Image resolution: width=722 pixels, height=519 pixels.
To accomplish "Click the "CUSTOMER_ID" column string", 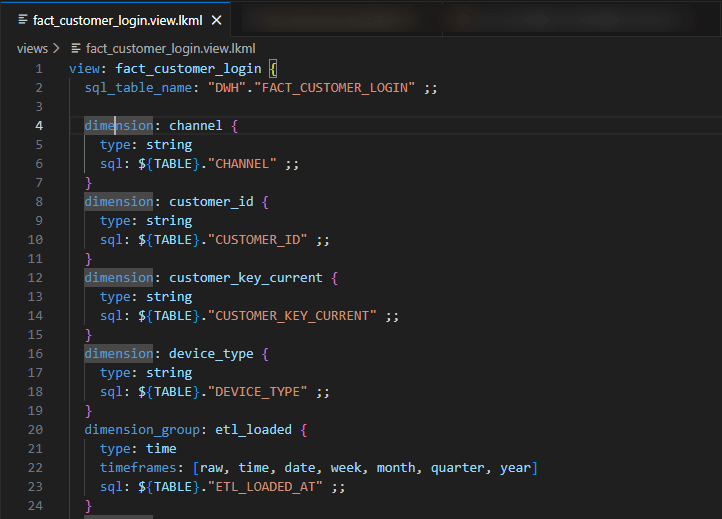I will (257, 240).
